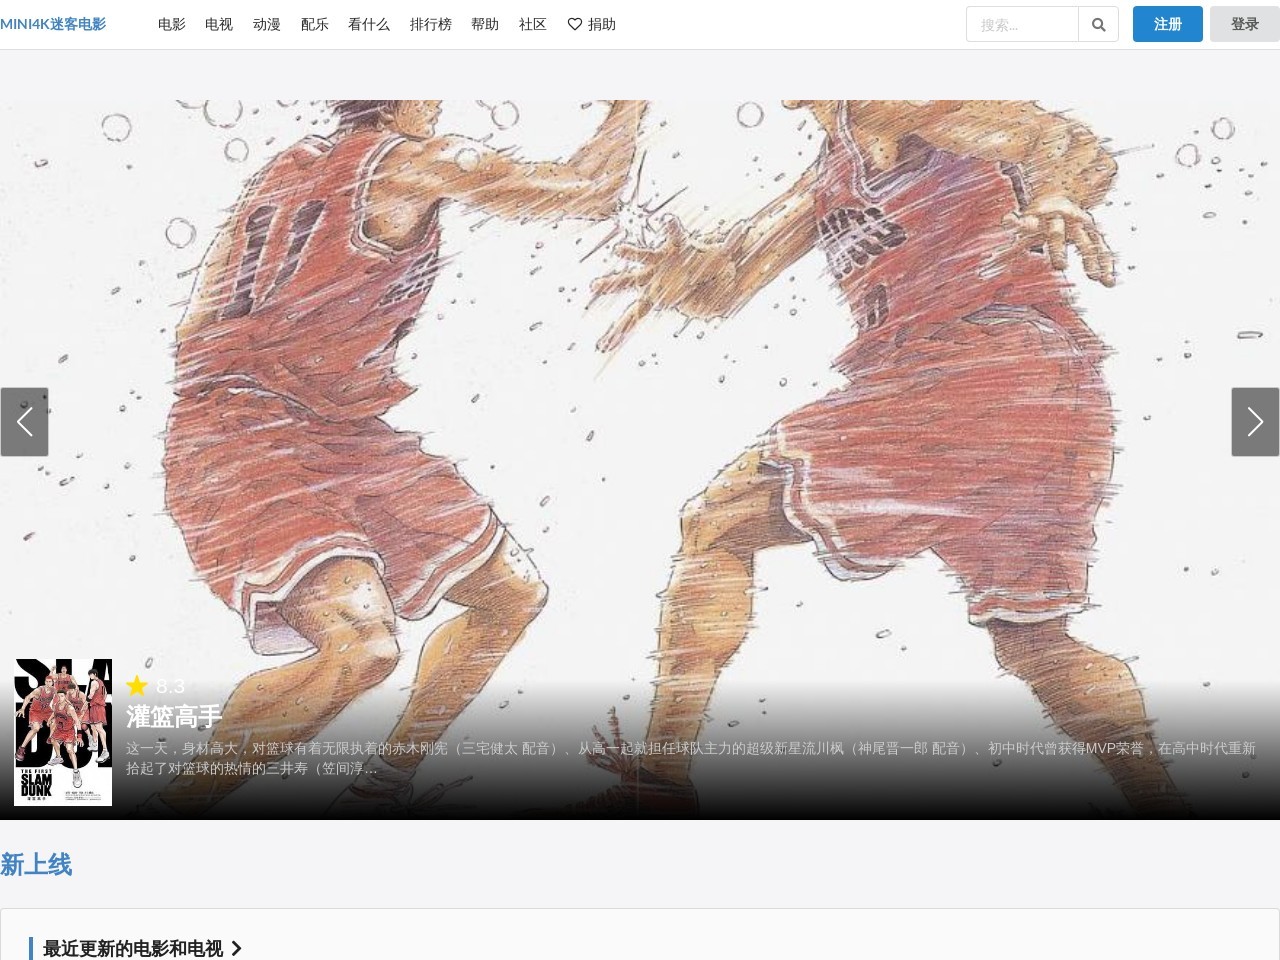The width and height of the screenshot is (1280, 960).
Task: Go to previous carousel slide arrow
Action: tap(24, 422)
